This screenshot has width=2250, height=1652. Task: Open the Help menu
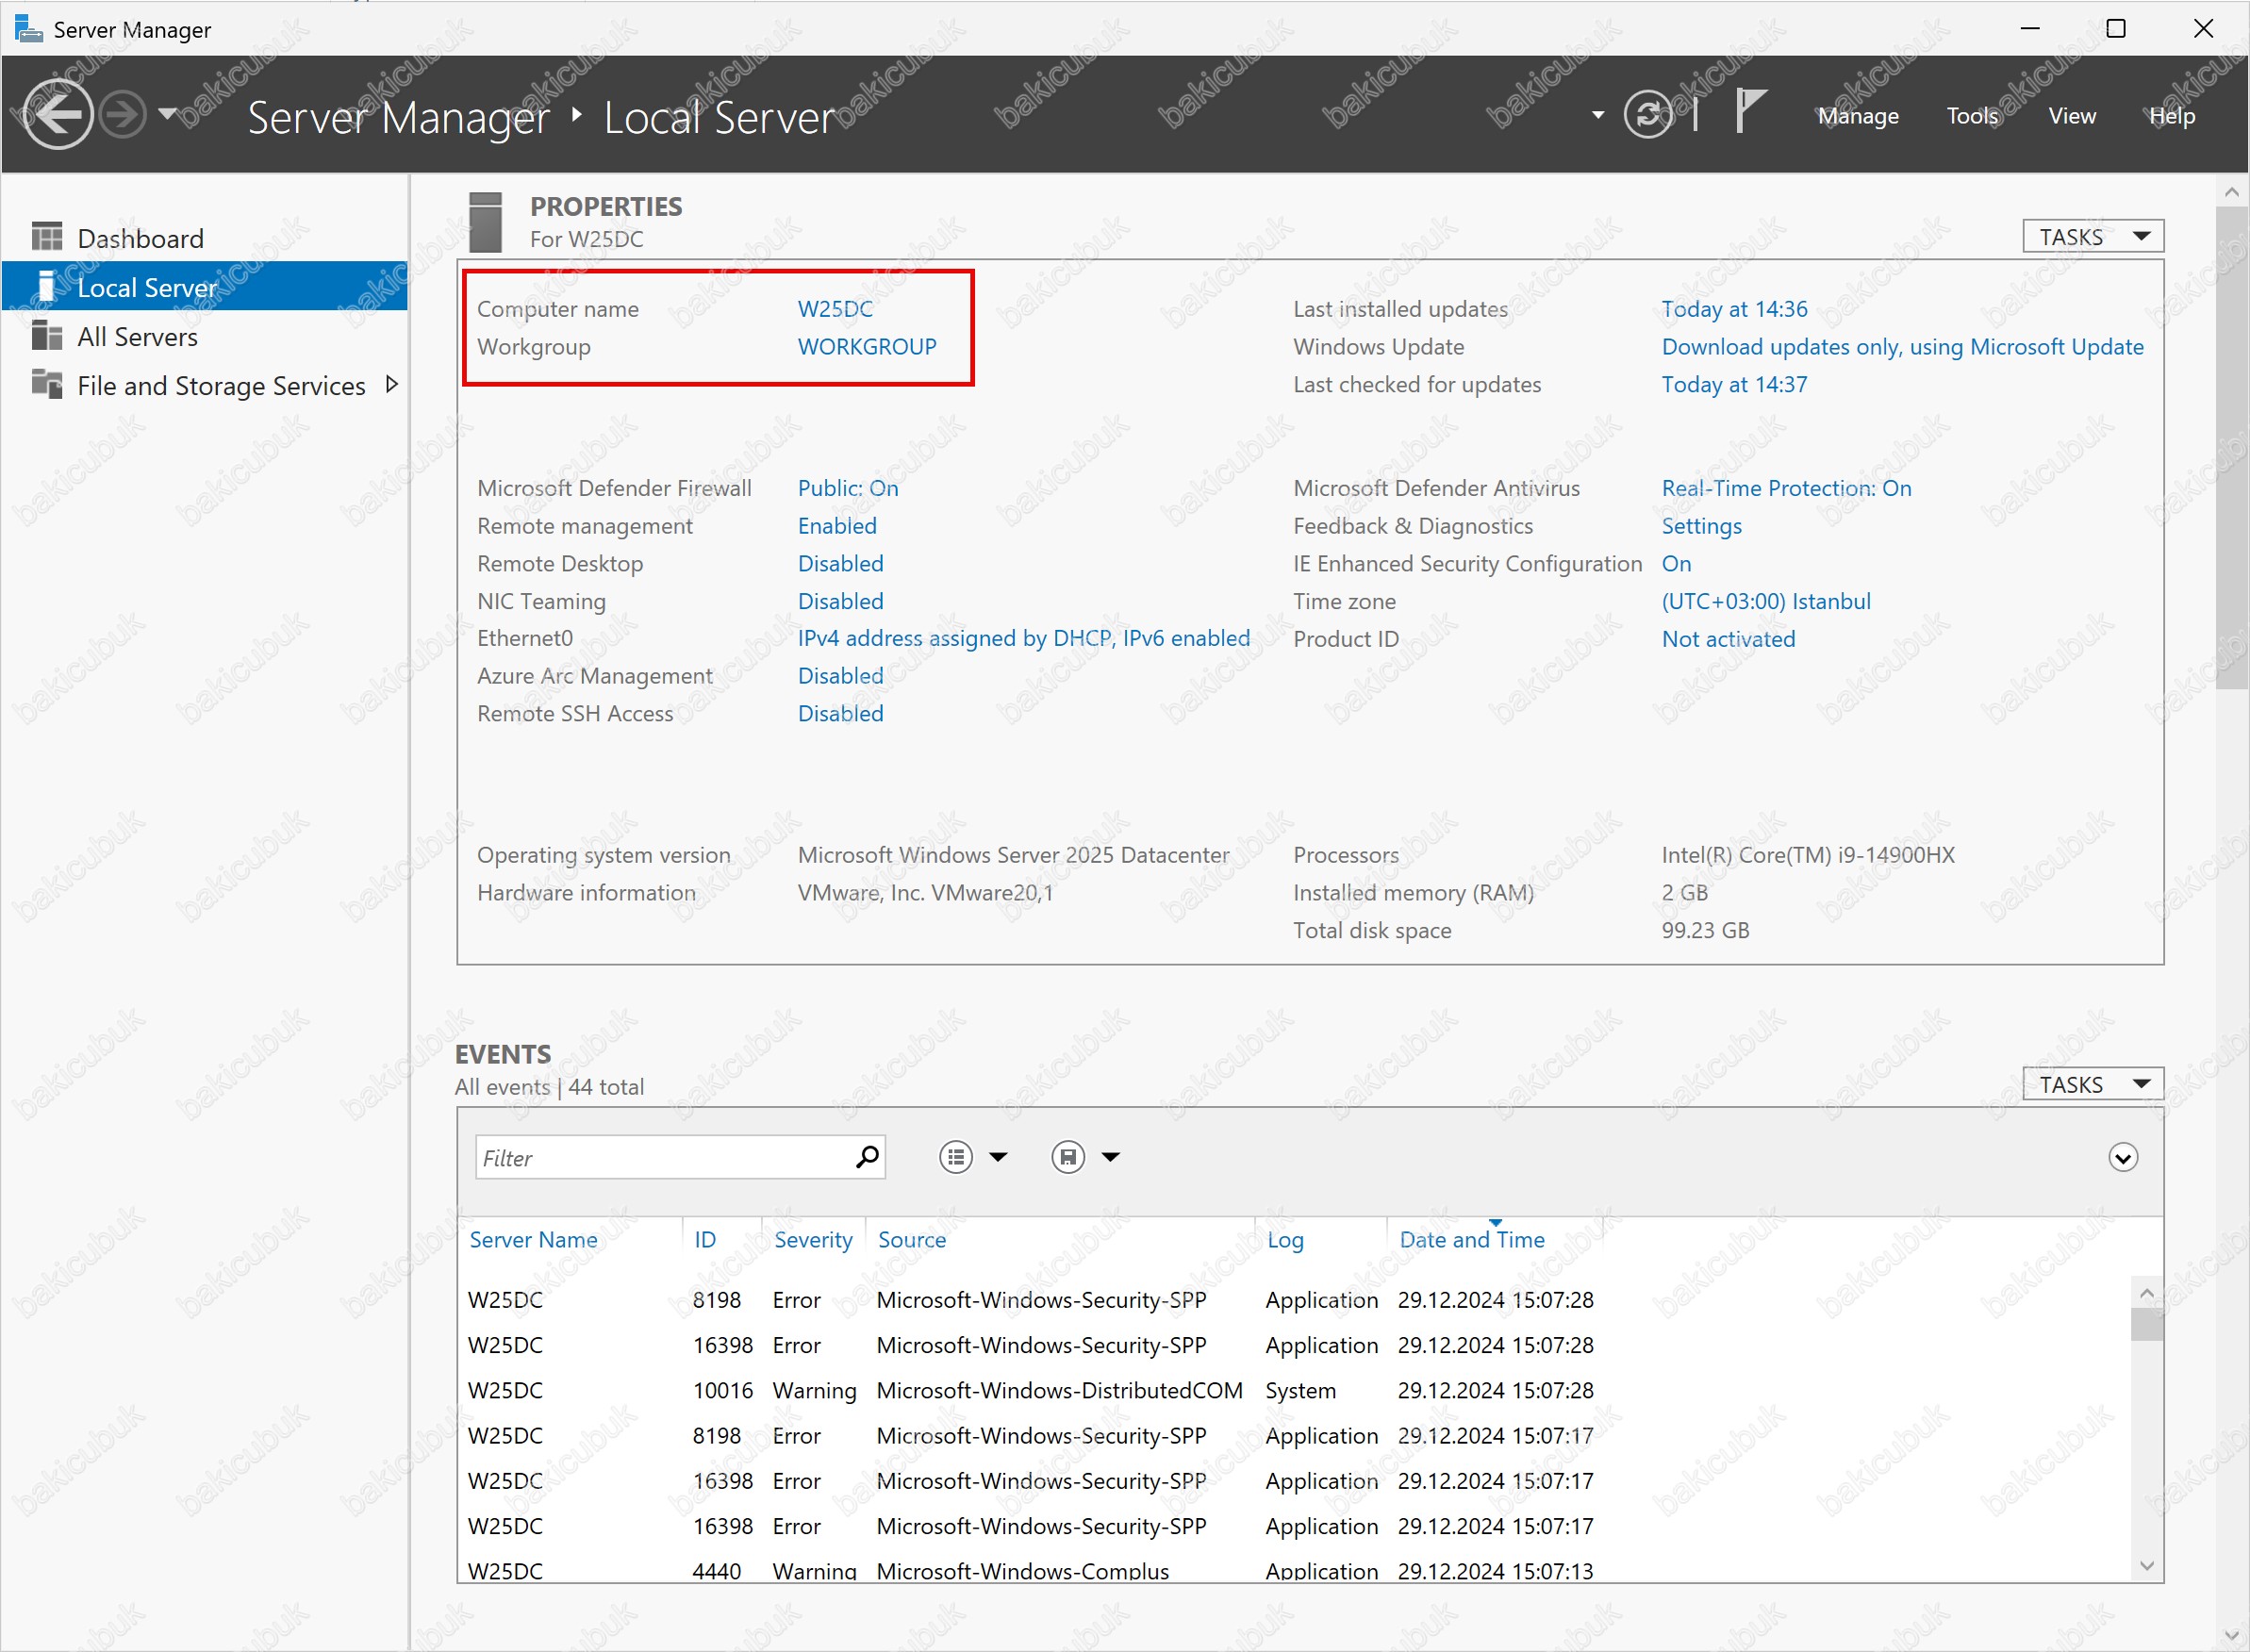(x=2172, y=116)
